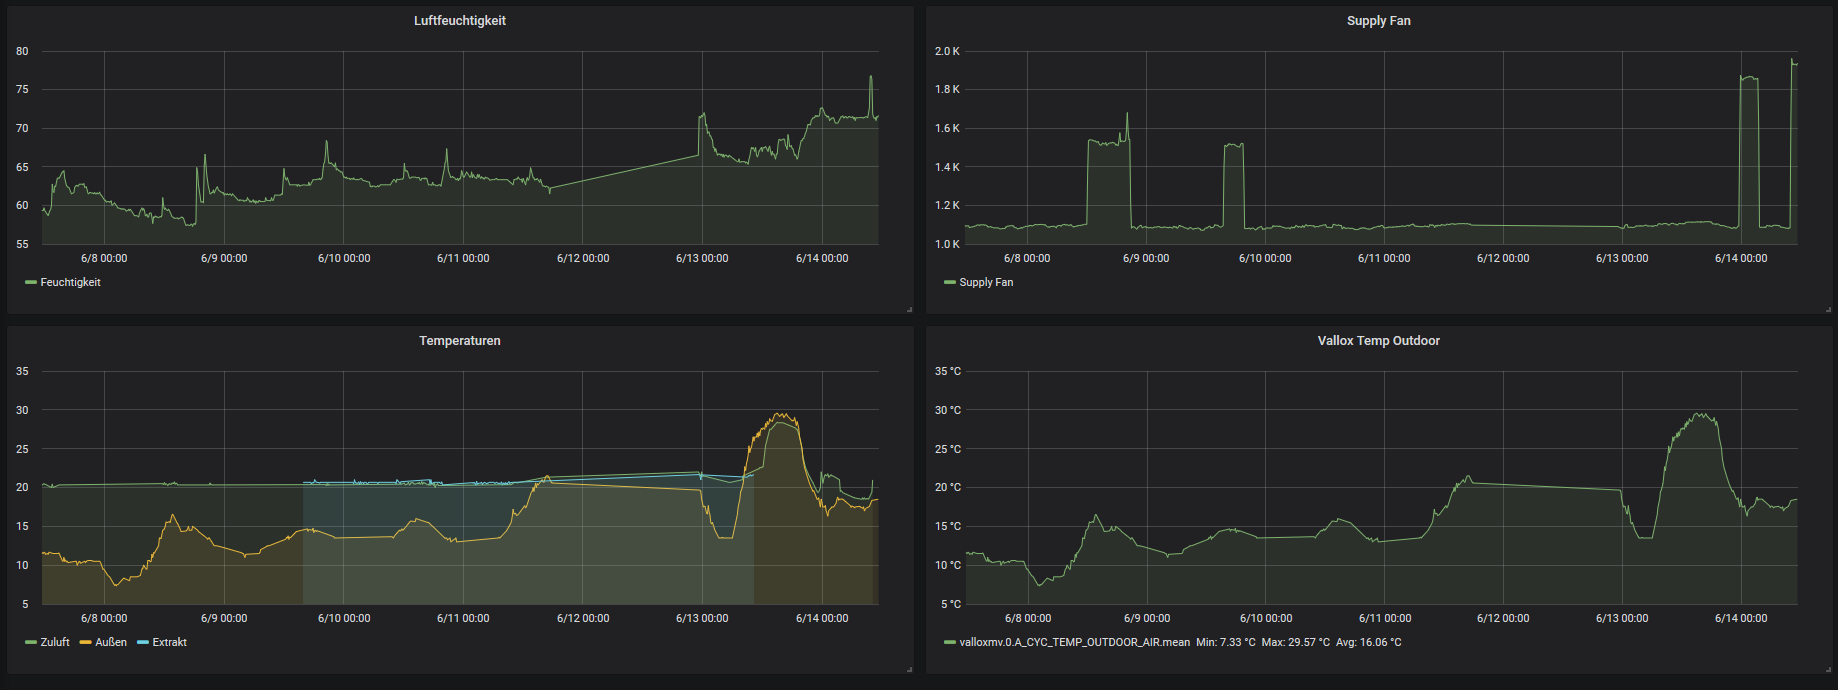Toggle the Extrakt series in the legend

point(170,642)
